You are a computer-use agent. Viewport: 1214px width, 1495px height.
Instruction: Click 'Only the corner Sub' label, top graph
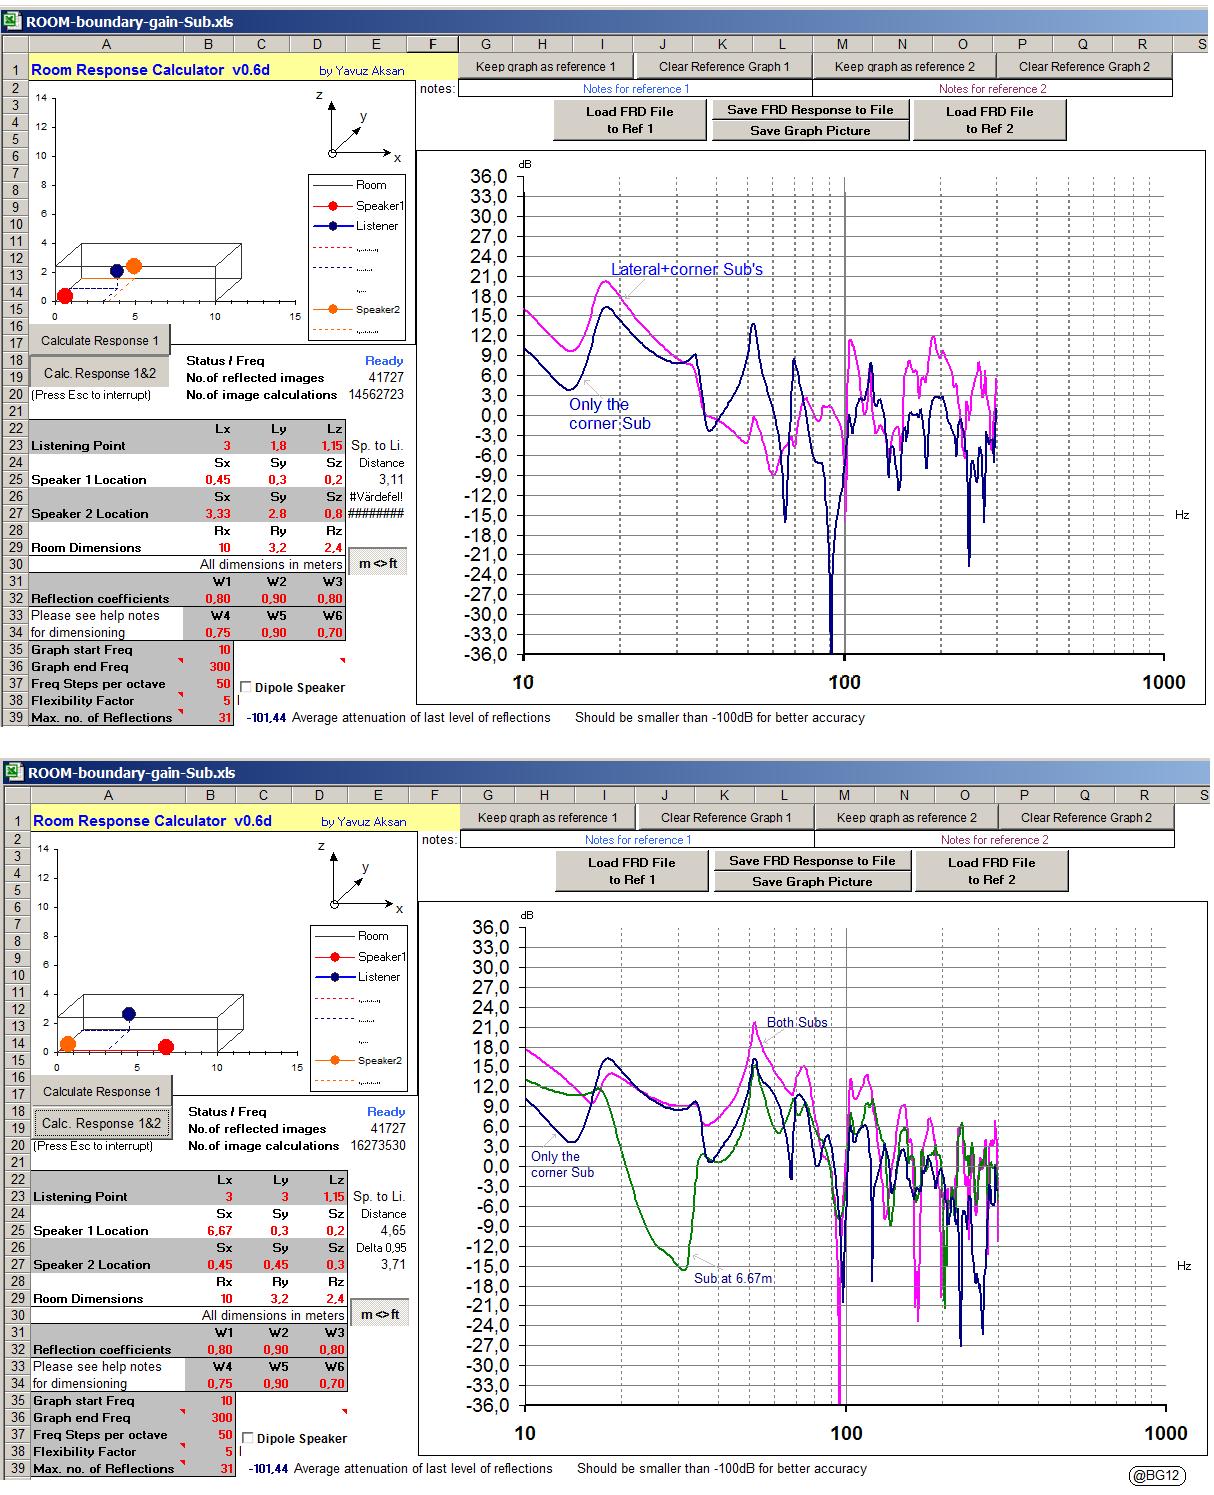(x=608, y=414)
